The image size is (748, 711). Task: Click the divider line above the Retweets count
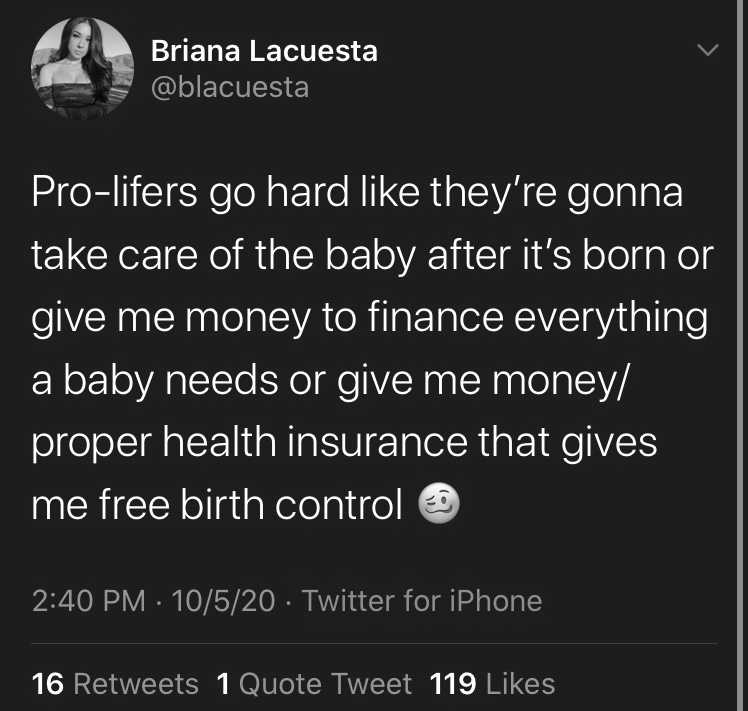click(374, 644)
